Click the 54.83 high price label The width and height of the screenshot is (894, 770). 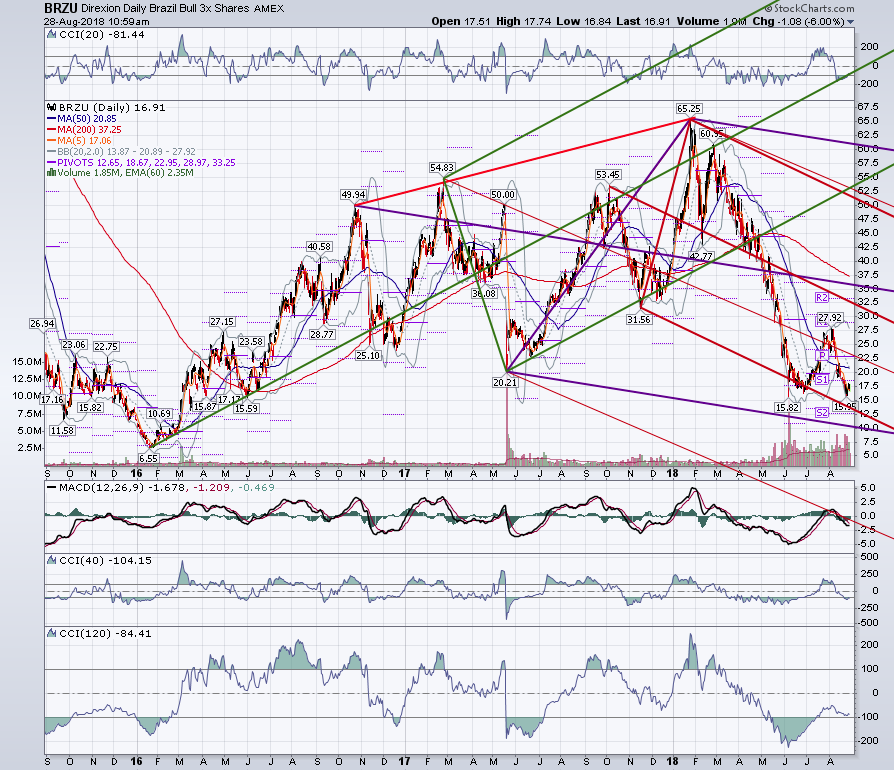point(442,167)
